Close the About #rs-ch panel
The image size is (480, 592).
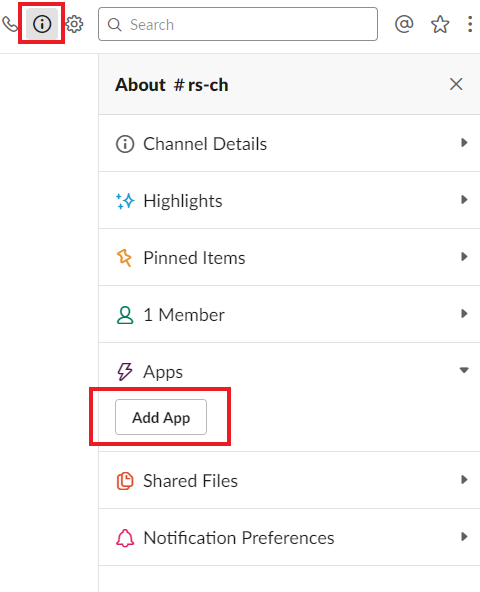click(x=456, y=84)
